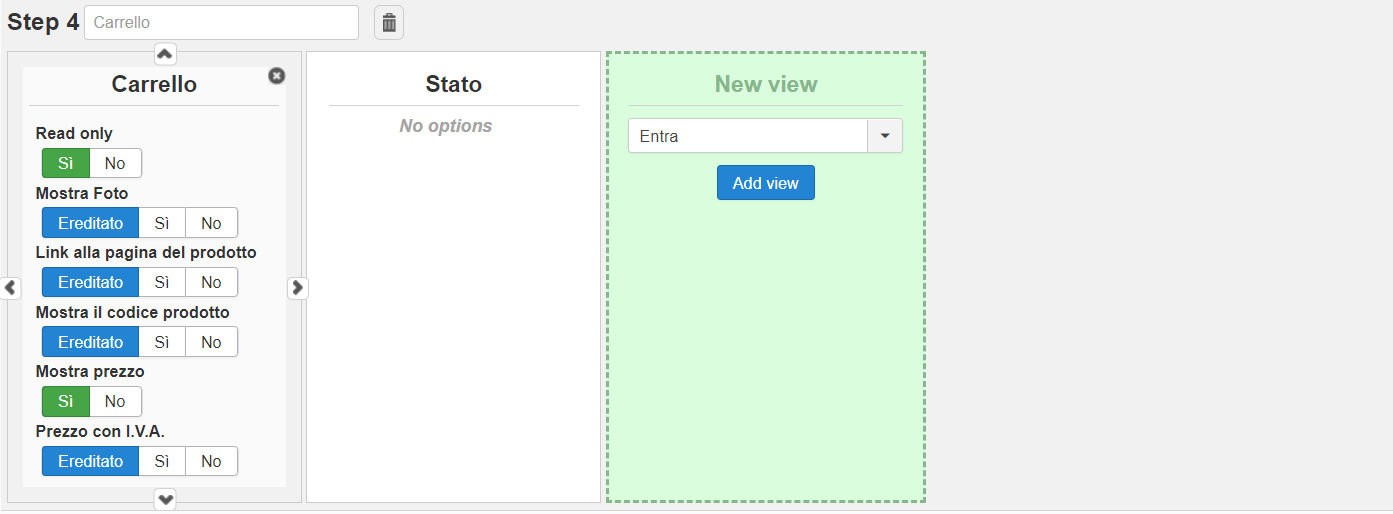1393x514 pixels.
Task: Select the Carrello panel title
Action: [154, 84]
